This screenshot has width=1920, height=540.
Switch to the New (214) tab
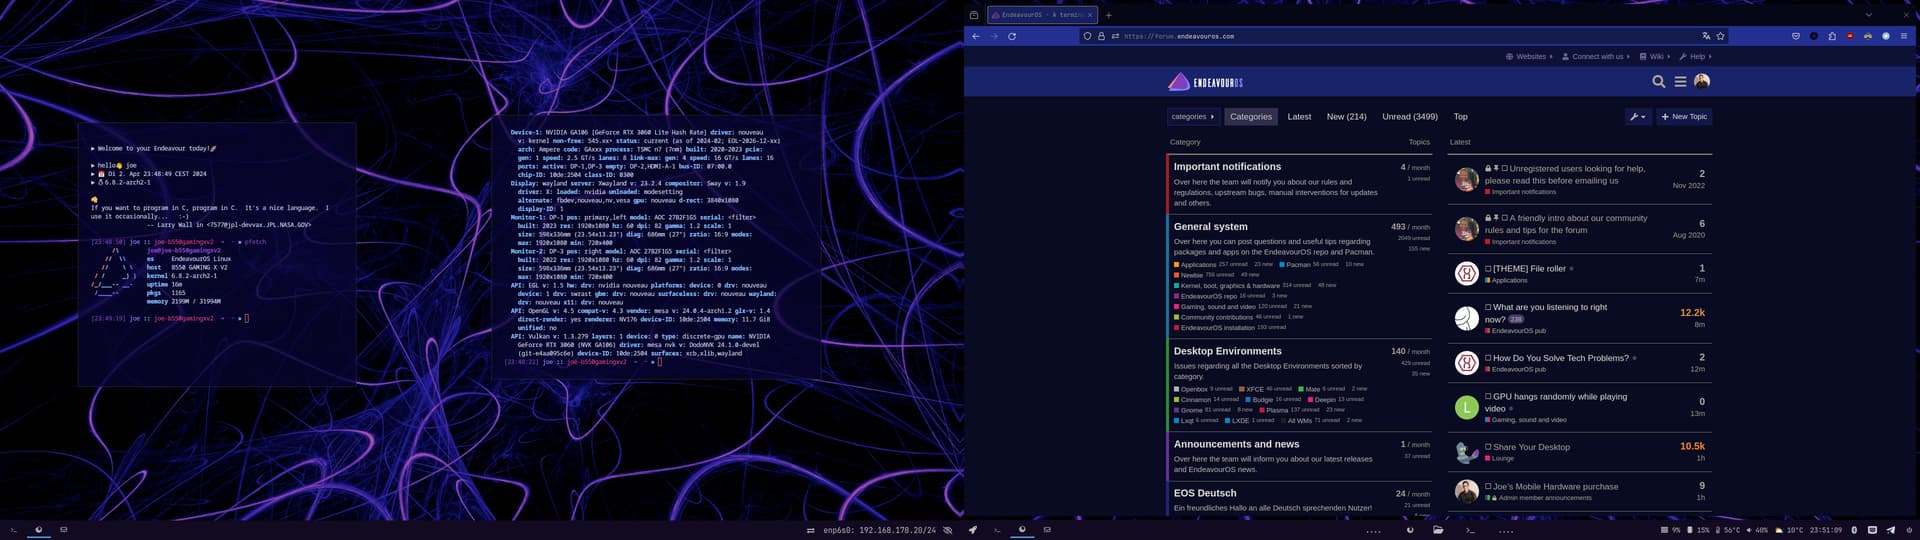coord(1346,117)
